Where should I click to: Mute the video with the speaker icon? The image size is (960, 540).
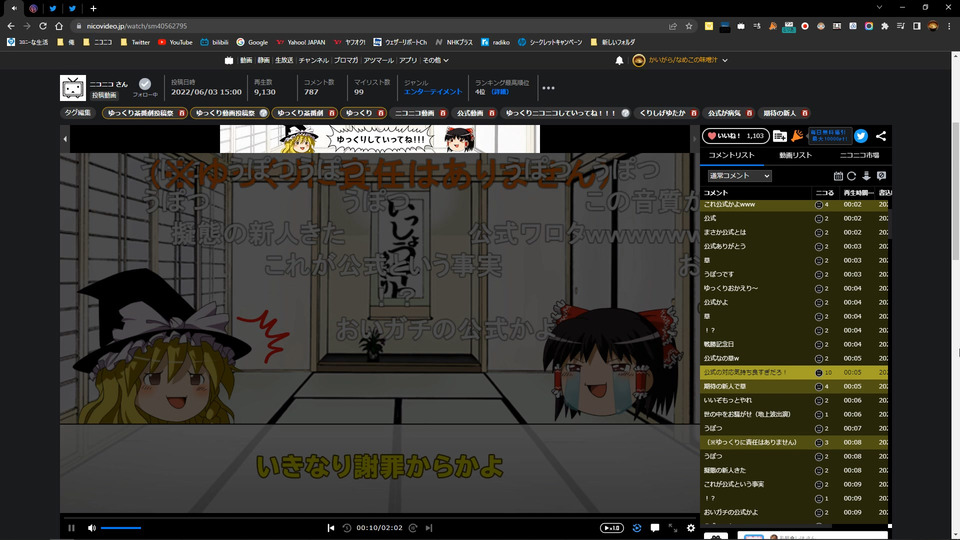coord(92,528)
